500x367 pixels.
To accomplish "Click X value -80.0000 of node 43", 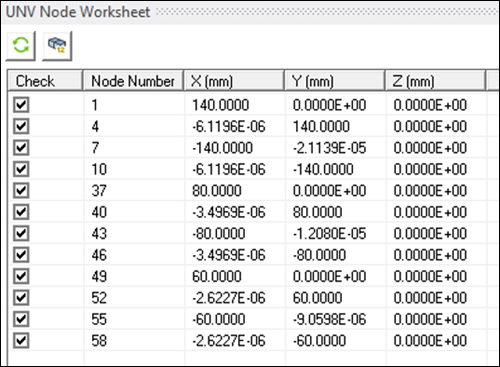I will point(219,234).
